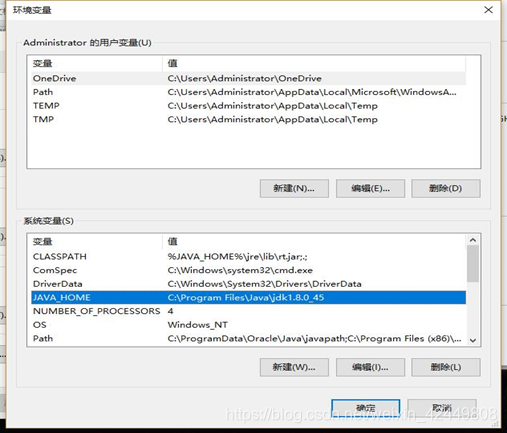The width and height of the screenshot is (507, 433).
Task: Click 新建(W)... button for system variables
Action: [x=294, y=367]
